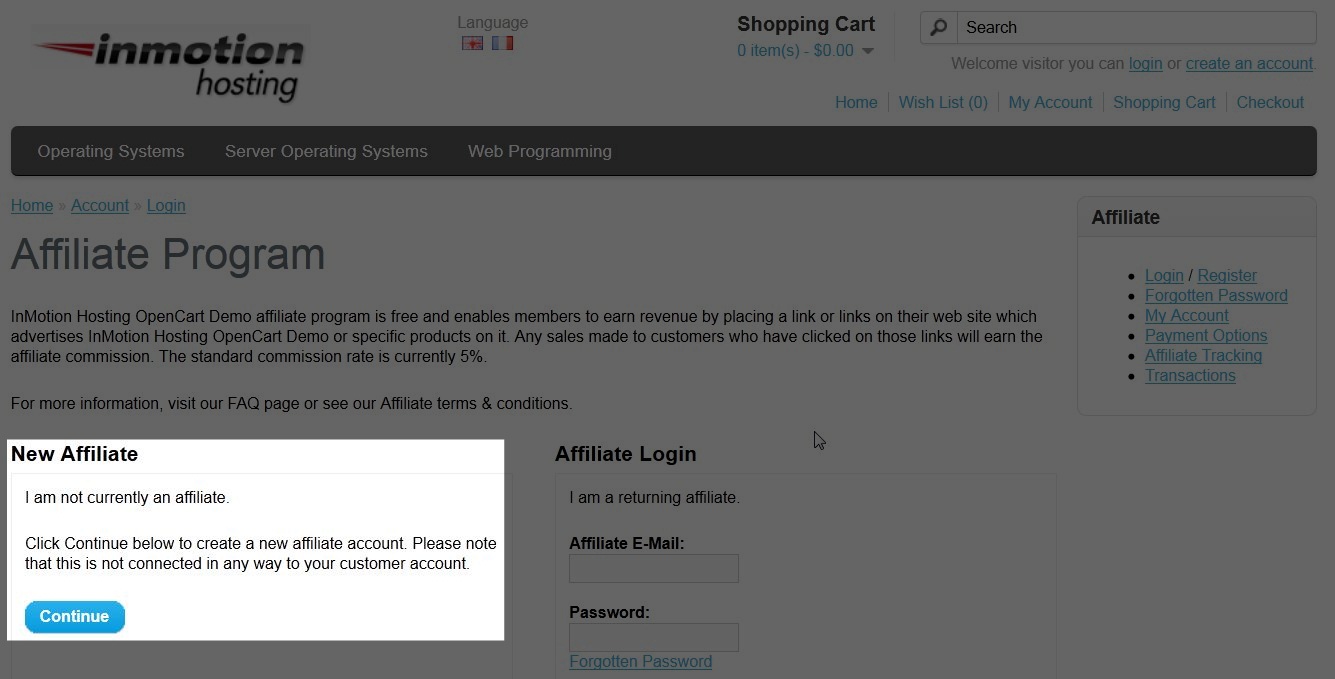
Task: Open Register in Affiliate sidebar
Action: (x=1227, y=275)
